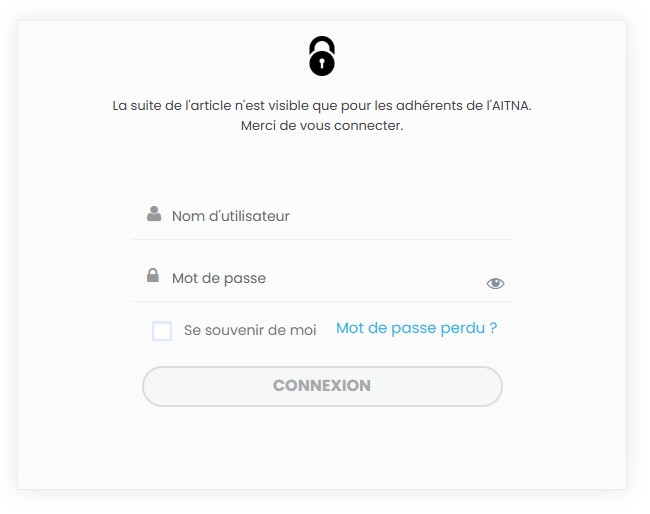Viewport: 650px width, 514px height.
Task: Focus the 'Nom d'utilisateur' input field
Action: [x=322, y=216]
